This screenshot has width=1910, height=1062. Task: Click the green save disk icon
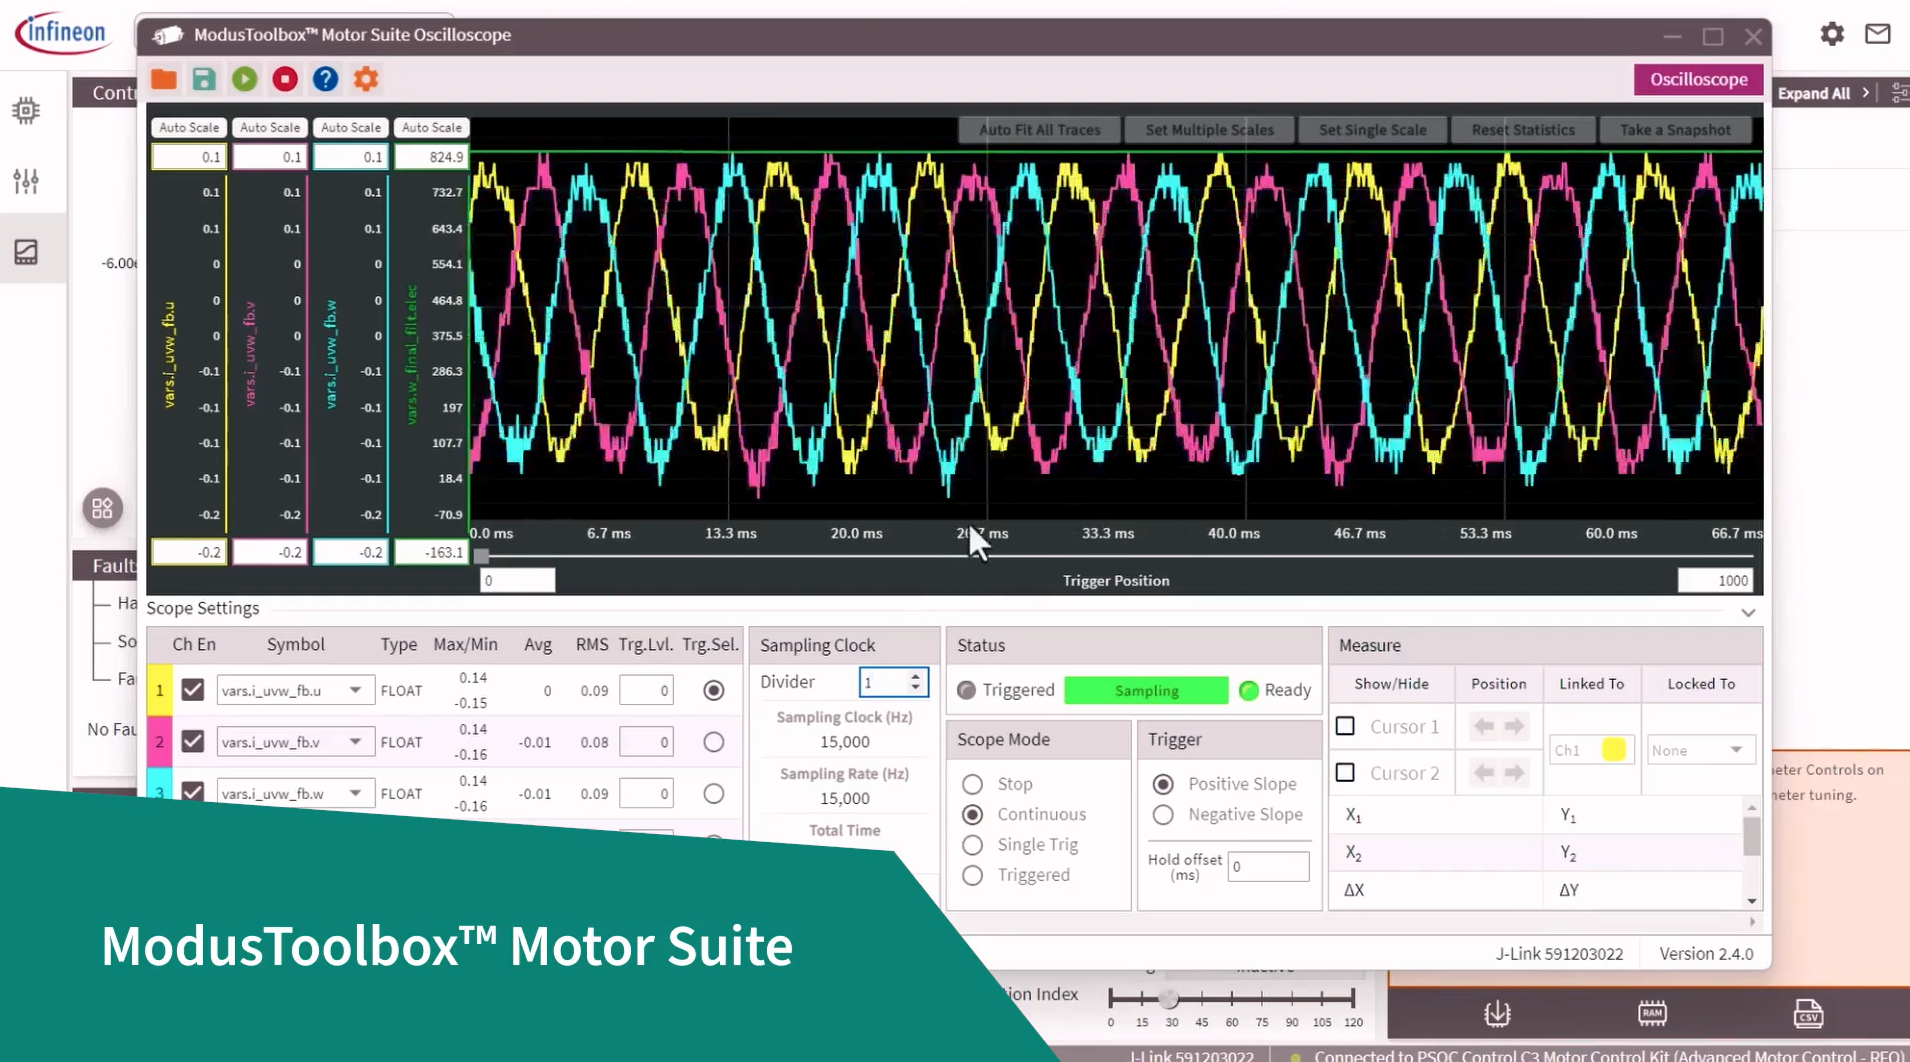[204, 79]
